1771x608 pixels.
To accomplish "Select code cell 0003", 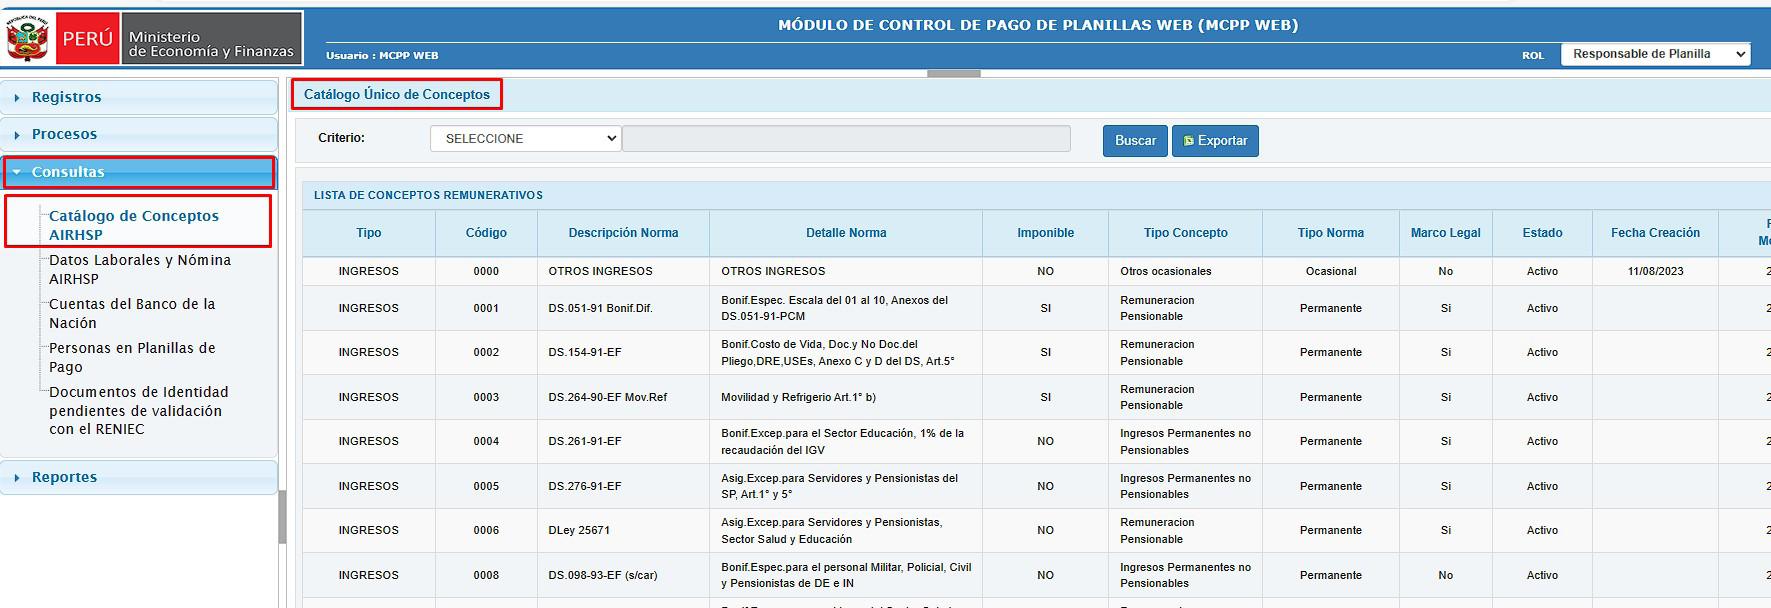I will click(486, 397).
